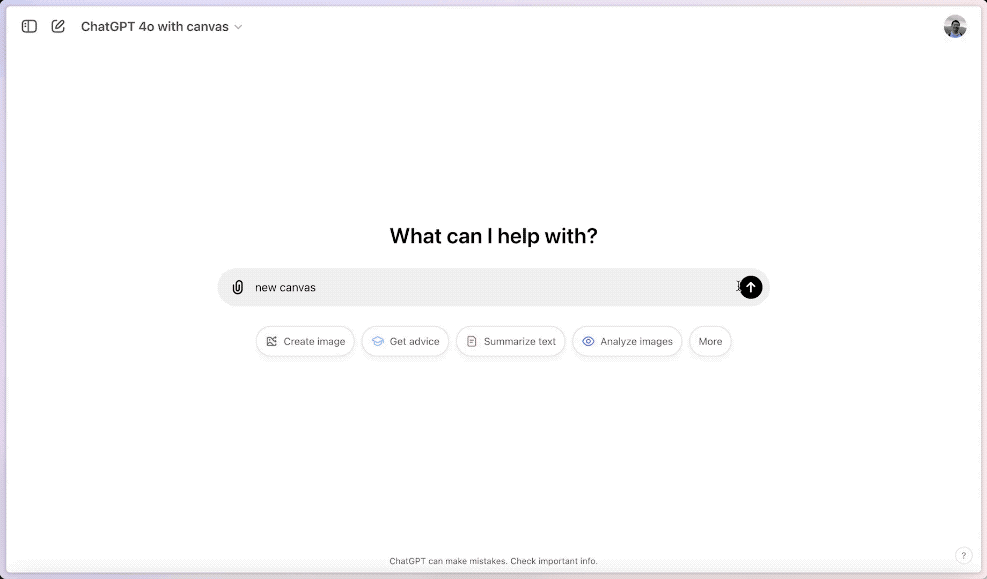
Task: Choose the Get advice suggestion
Action: (x=405, y=341)
